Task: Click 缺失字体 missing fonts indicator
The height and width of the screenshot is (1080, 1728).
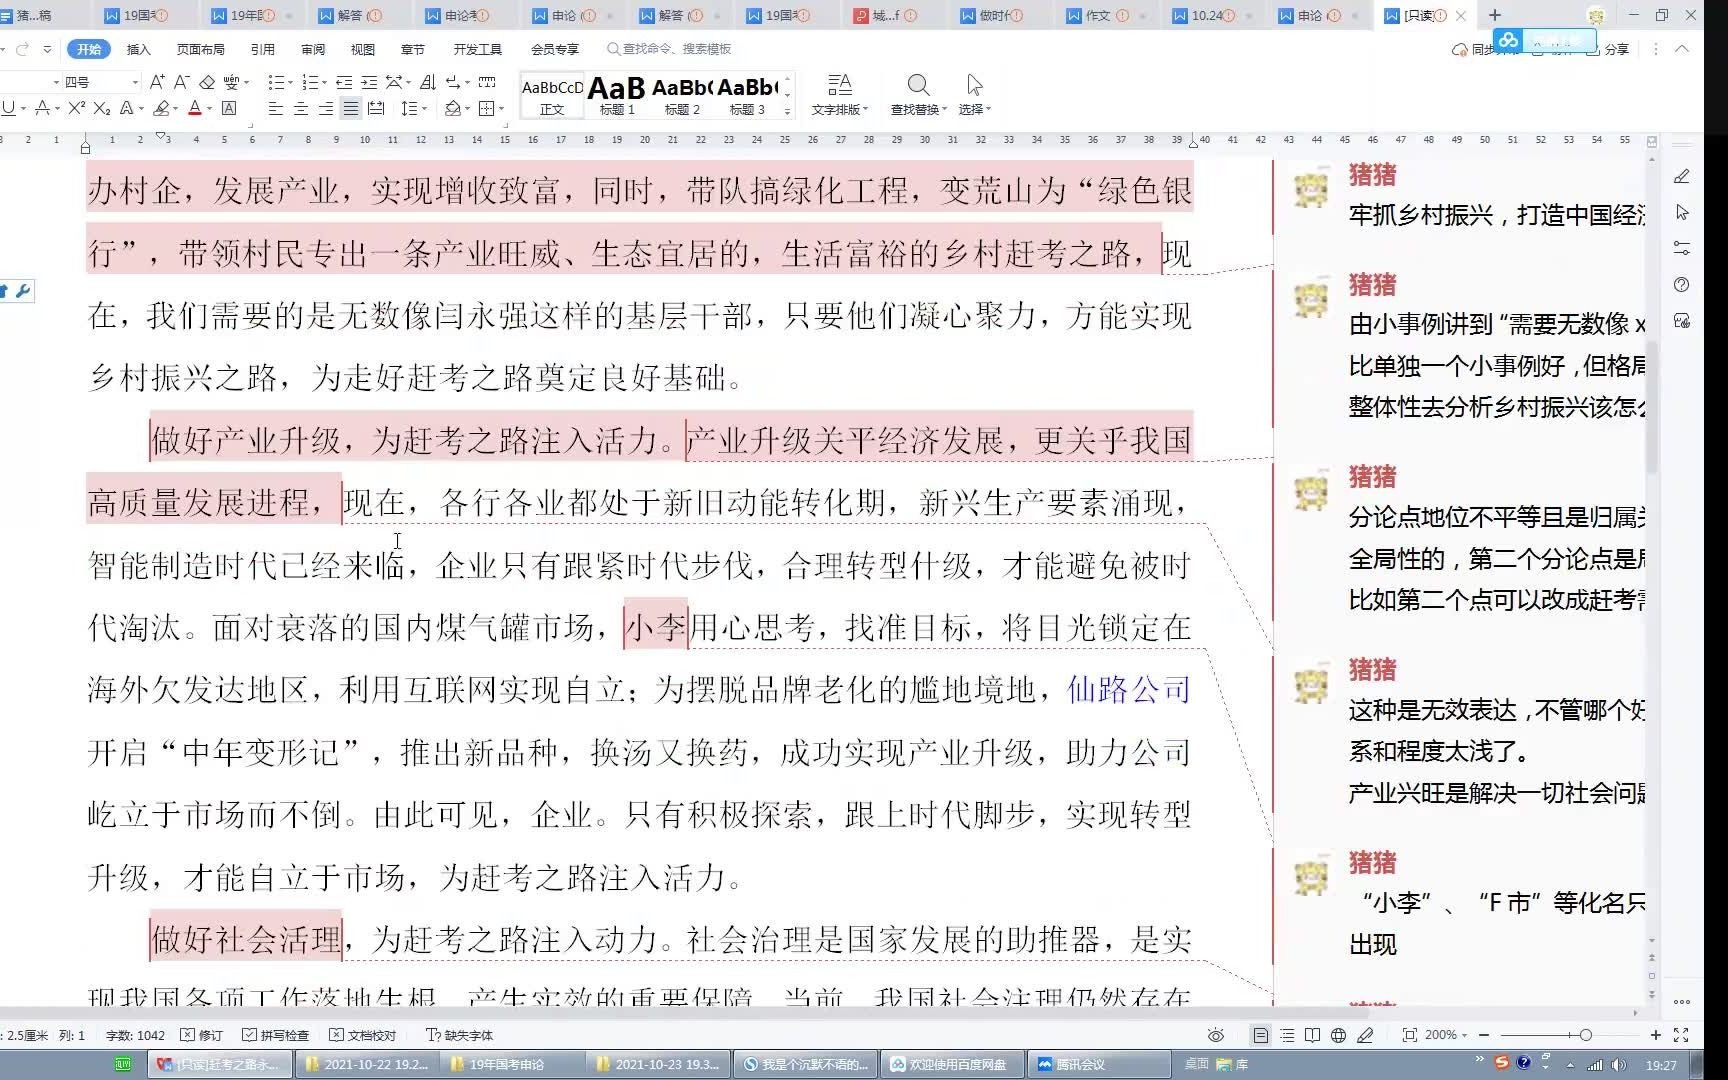Action: tap(459, 1035)
